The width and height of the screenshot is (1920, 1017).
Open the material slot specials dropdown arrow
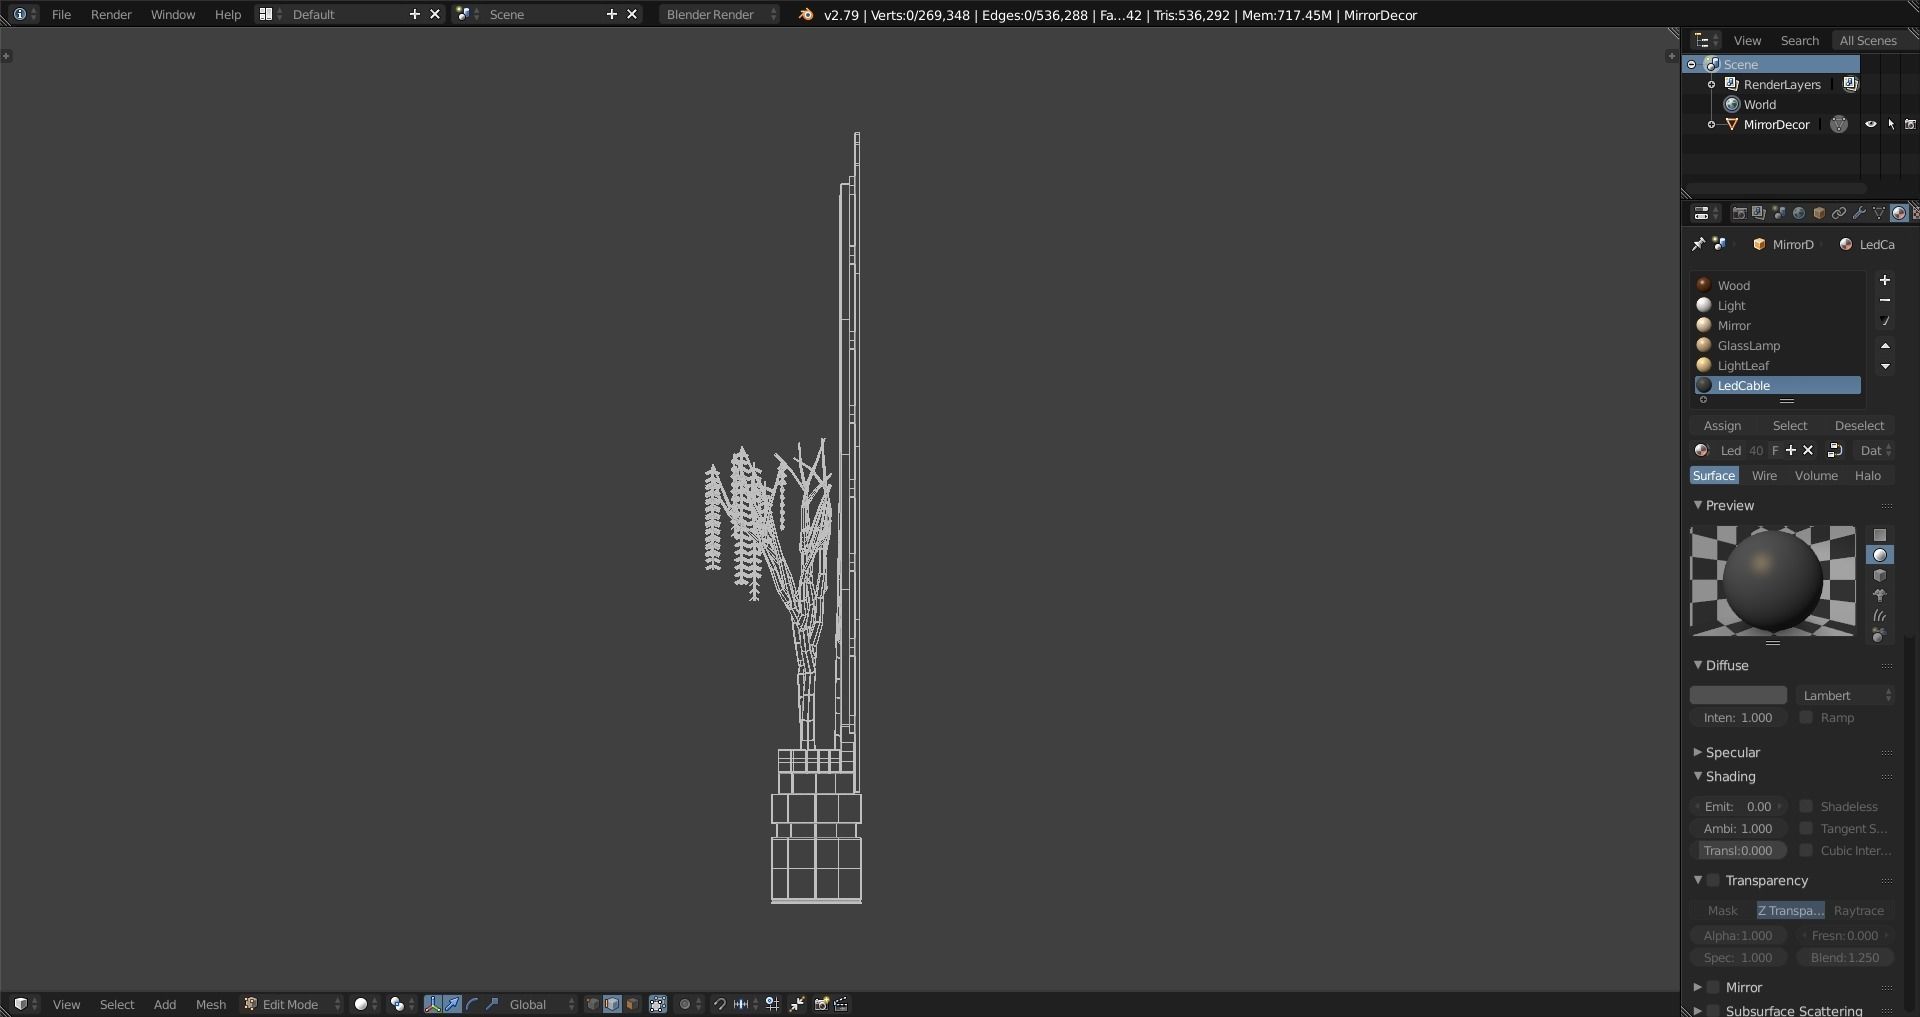point(1885,321)
